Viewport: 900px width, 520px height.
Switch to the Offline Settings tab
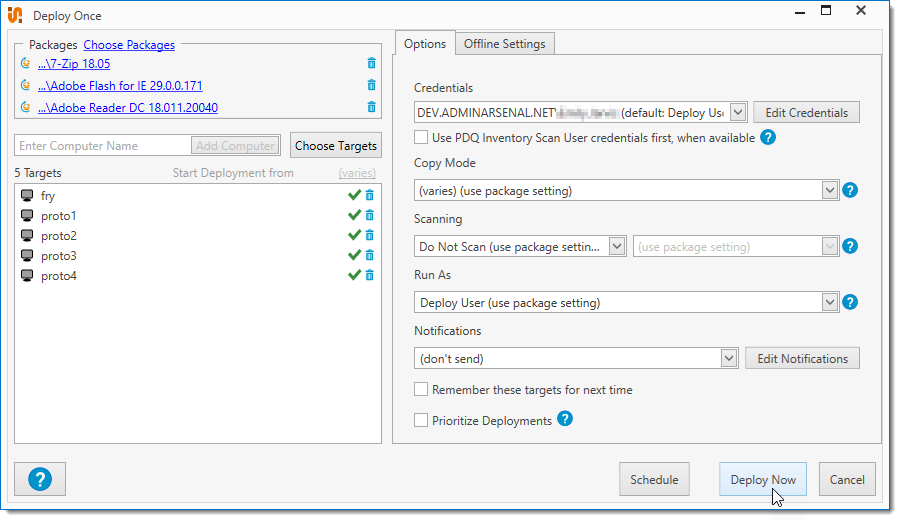click(505, 44)
